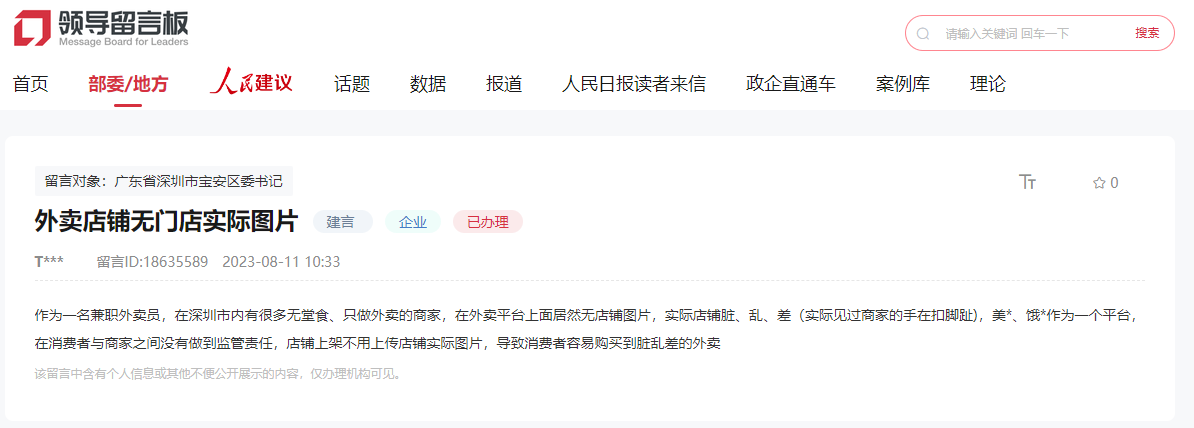Select the 理论 theory tab
Screen dimensions: 1194x428
click(988, 84)
